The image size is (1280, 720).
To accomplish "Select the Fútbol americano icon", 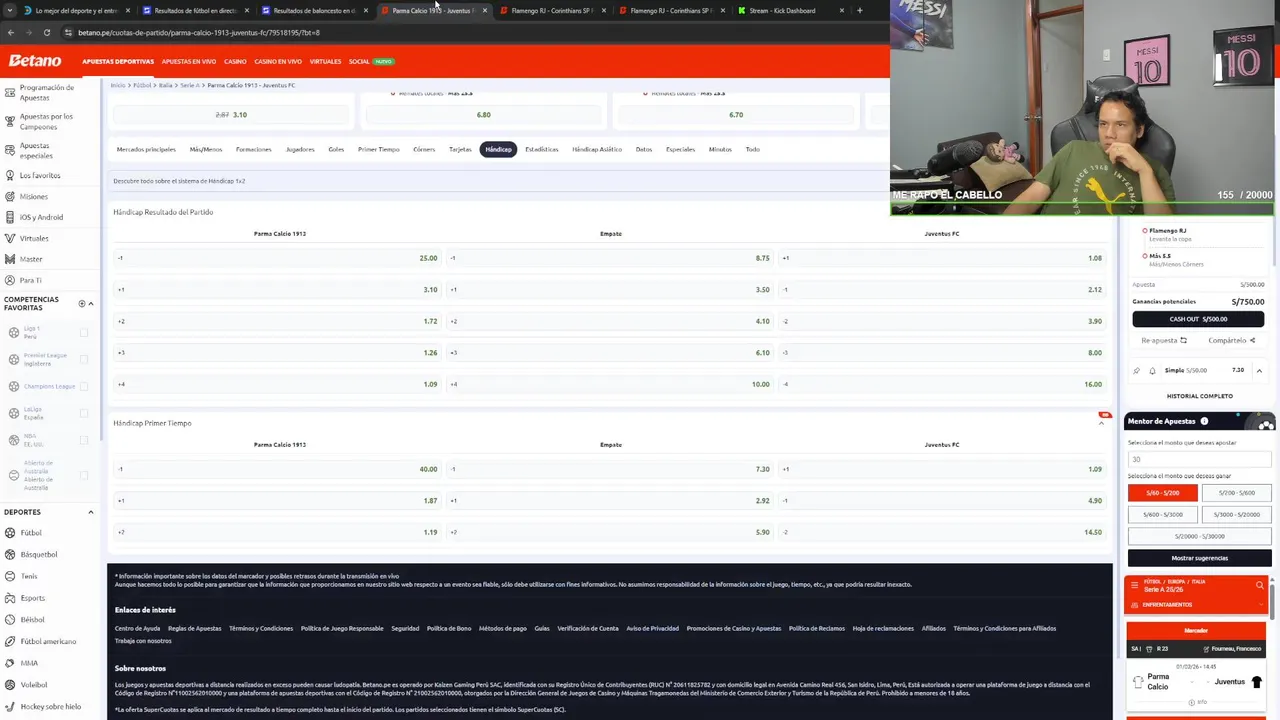I will coord(10,641).
